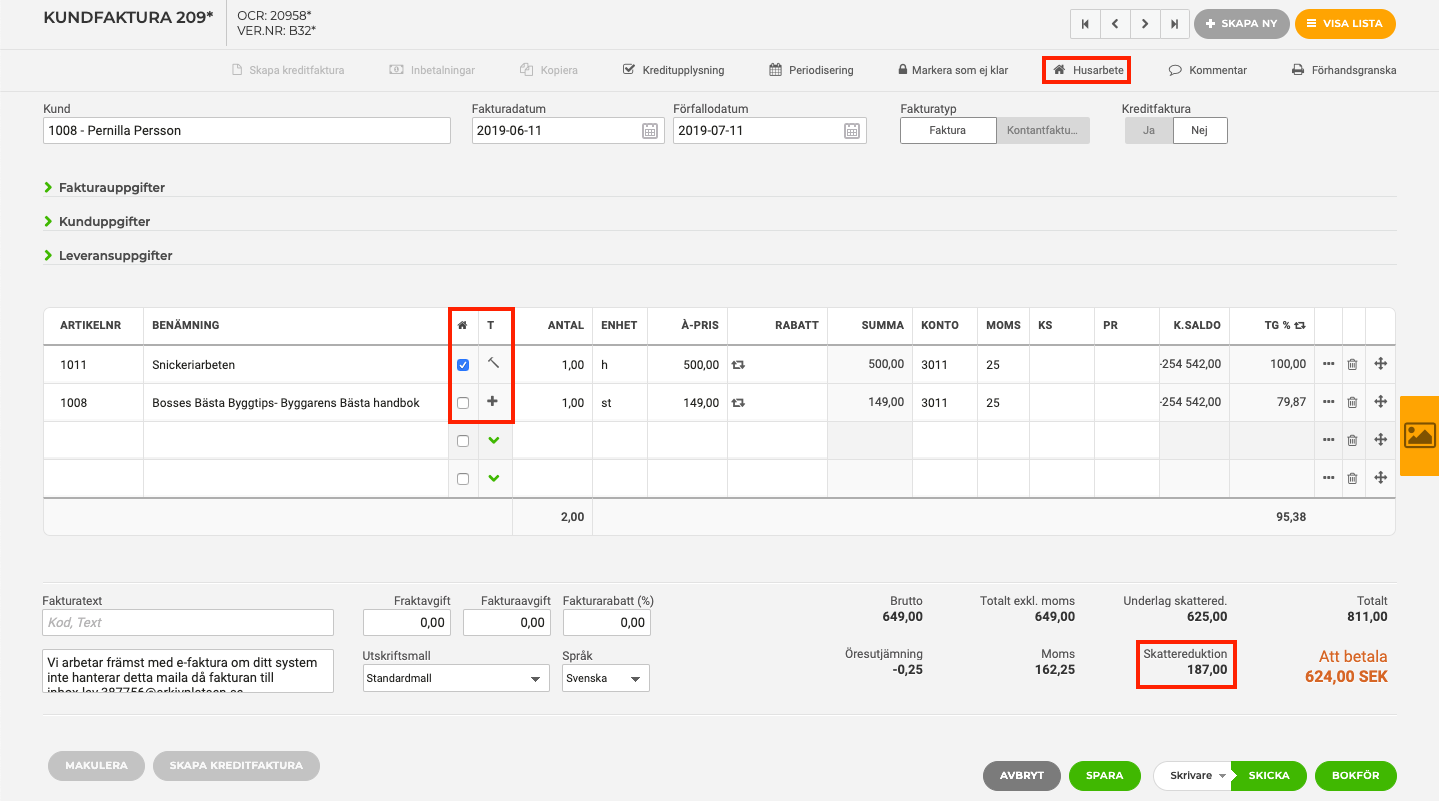1439x801 pixels.
Task: Check the husarbete checkbox for Bosses Bästa Byggtips
Action: pyautogui.click(x=463, y=403)
